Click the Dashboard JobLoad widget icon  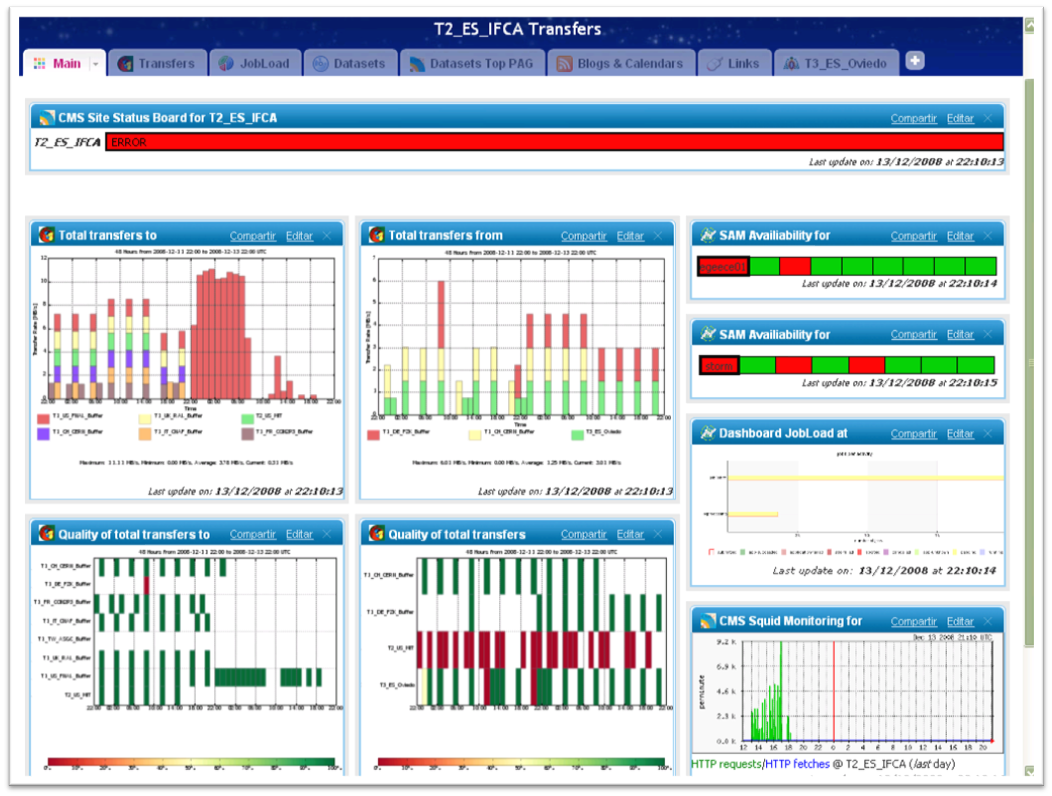[x=707, y=434]
